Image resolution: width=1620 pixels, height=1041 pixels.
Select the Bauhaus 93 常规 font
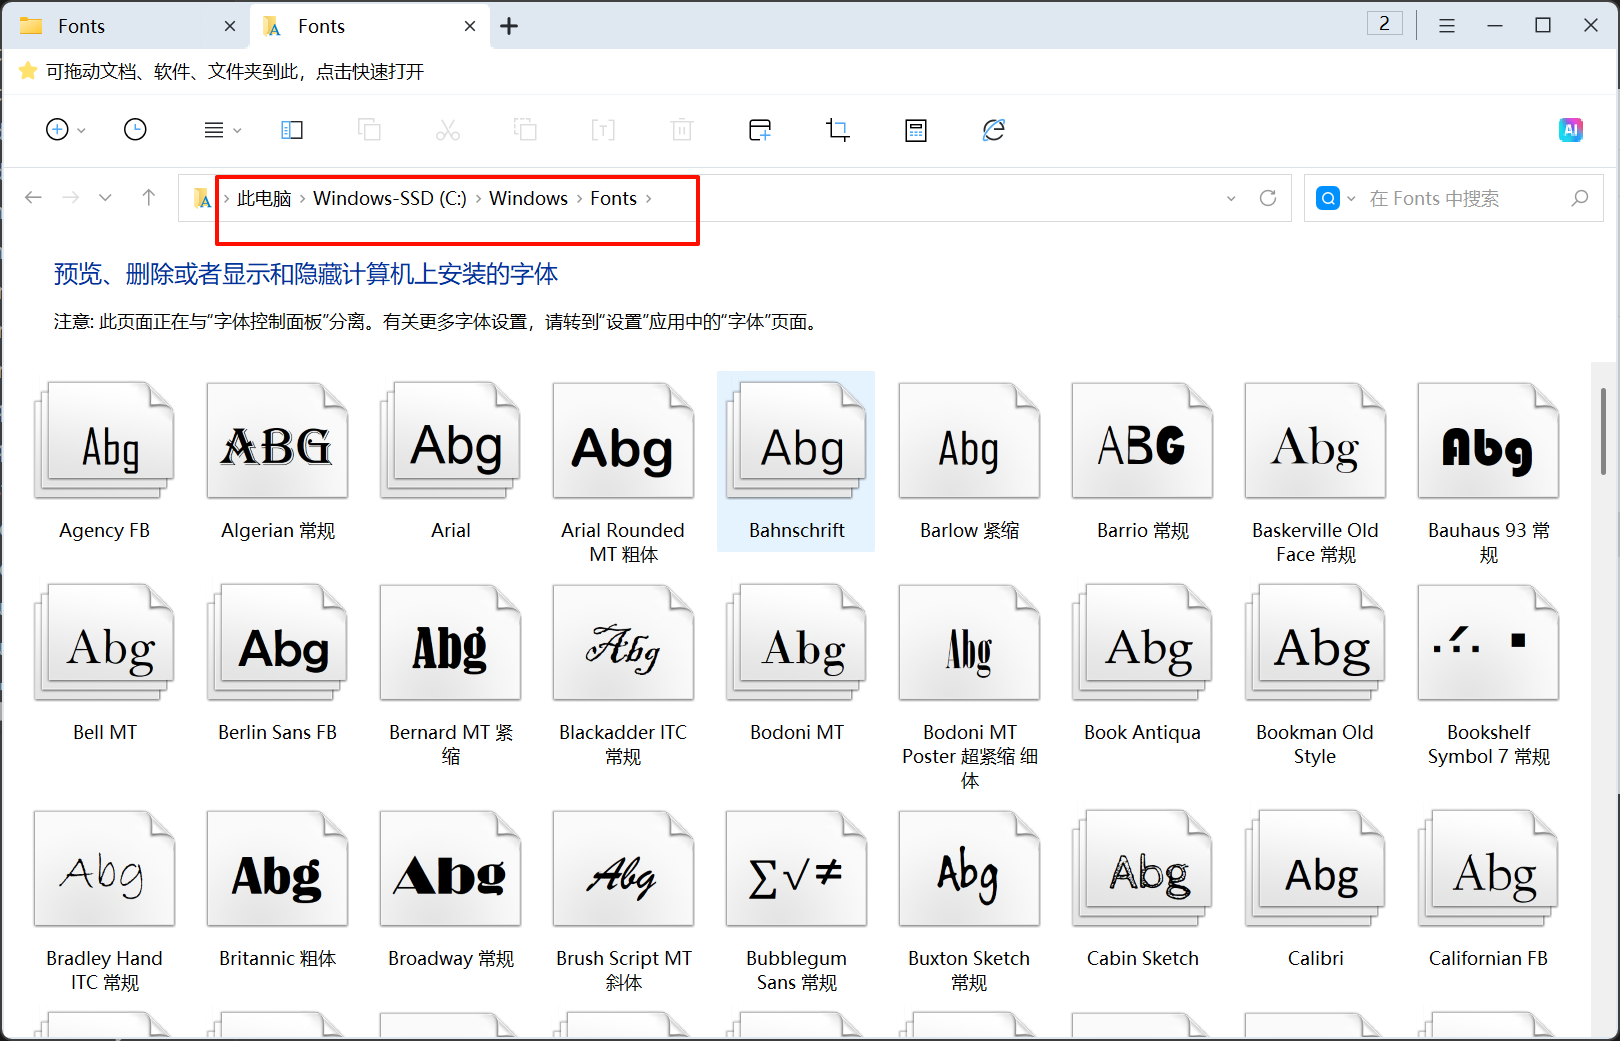click(1489, 473)
